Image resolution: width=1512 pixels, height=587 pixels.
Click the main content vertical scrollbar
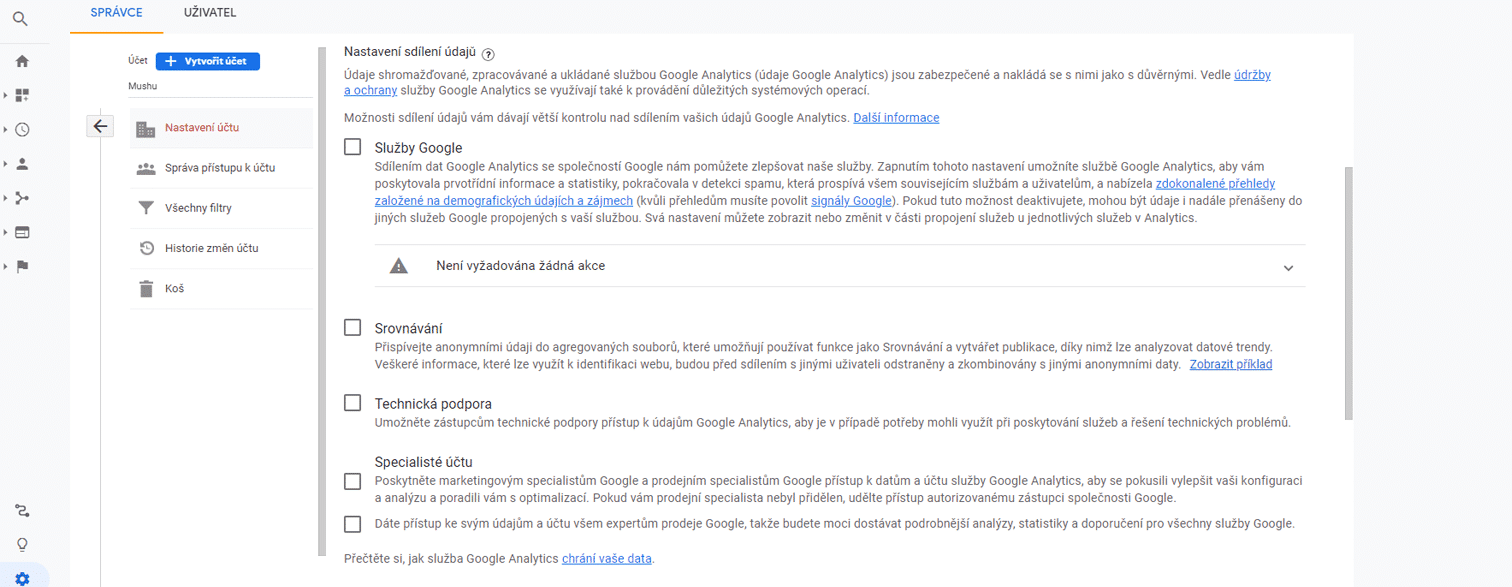1349,292
